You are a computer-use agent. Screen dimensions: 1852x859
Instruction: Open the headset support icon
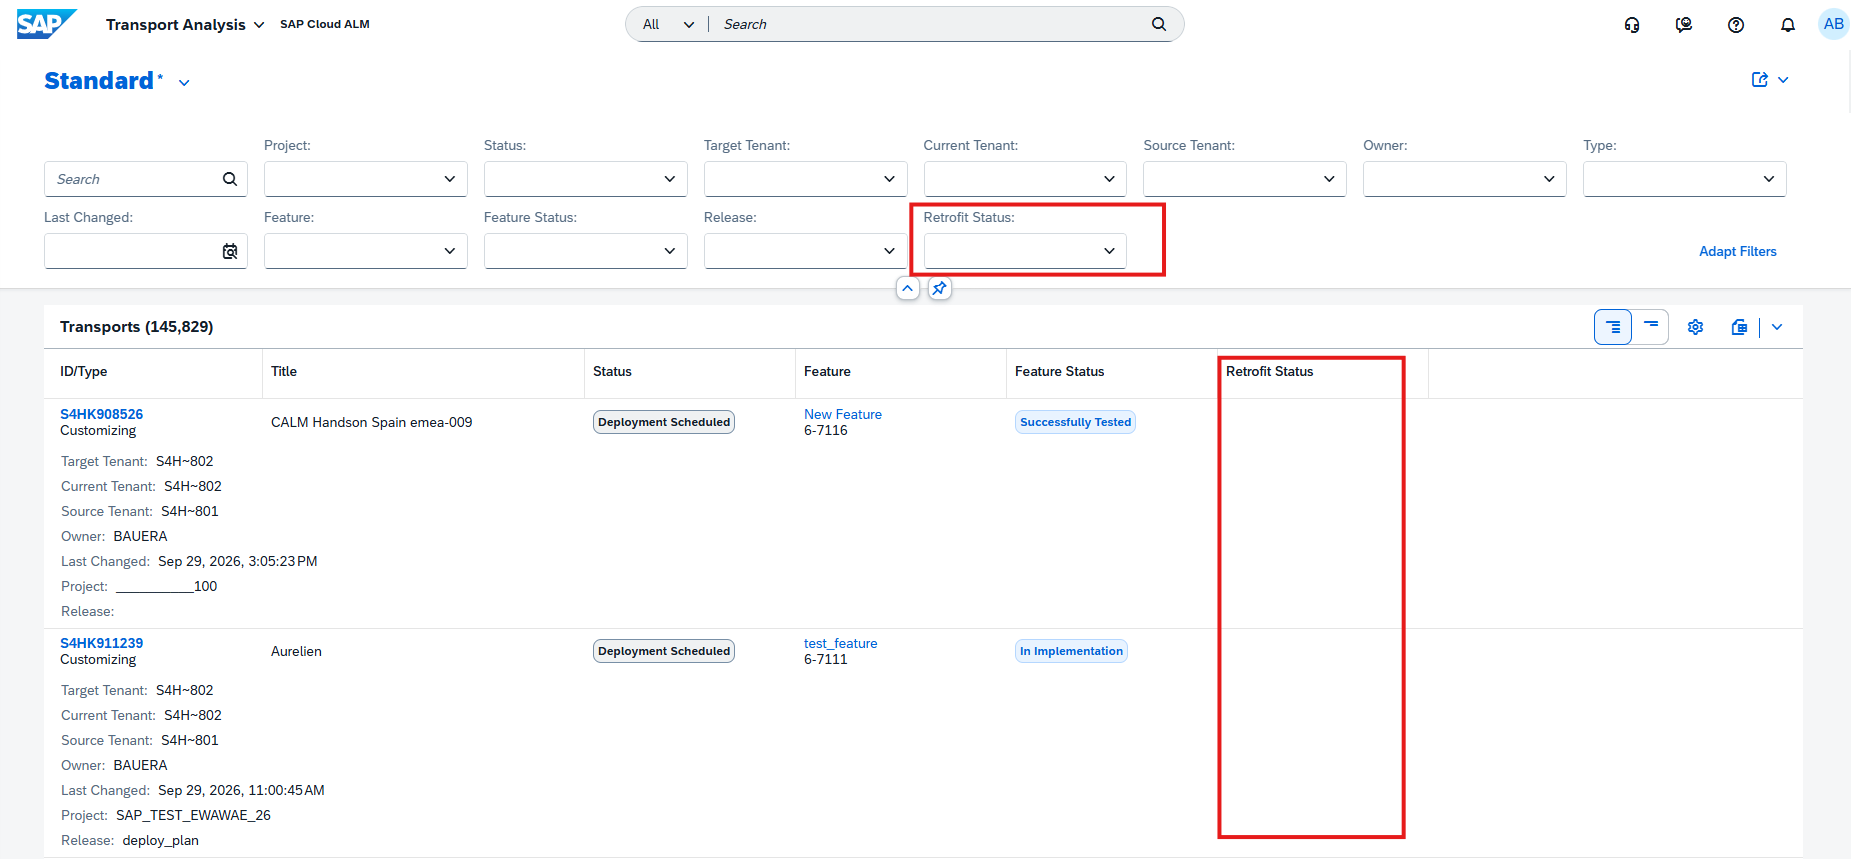[1632, 25]
